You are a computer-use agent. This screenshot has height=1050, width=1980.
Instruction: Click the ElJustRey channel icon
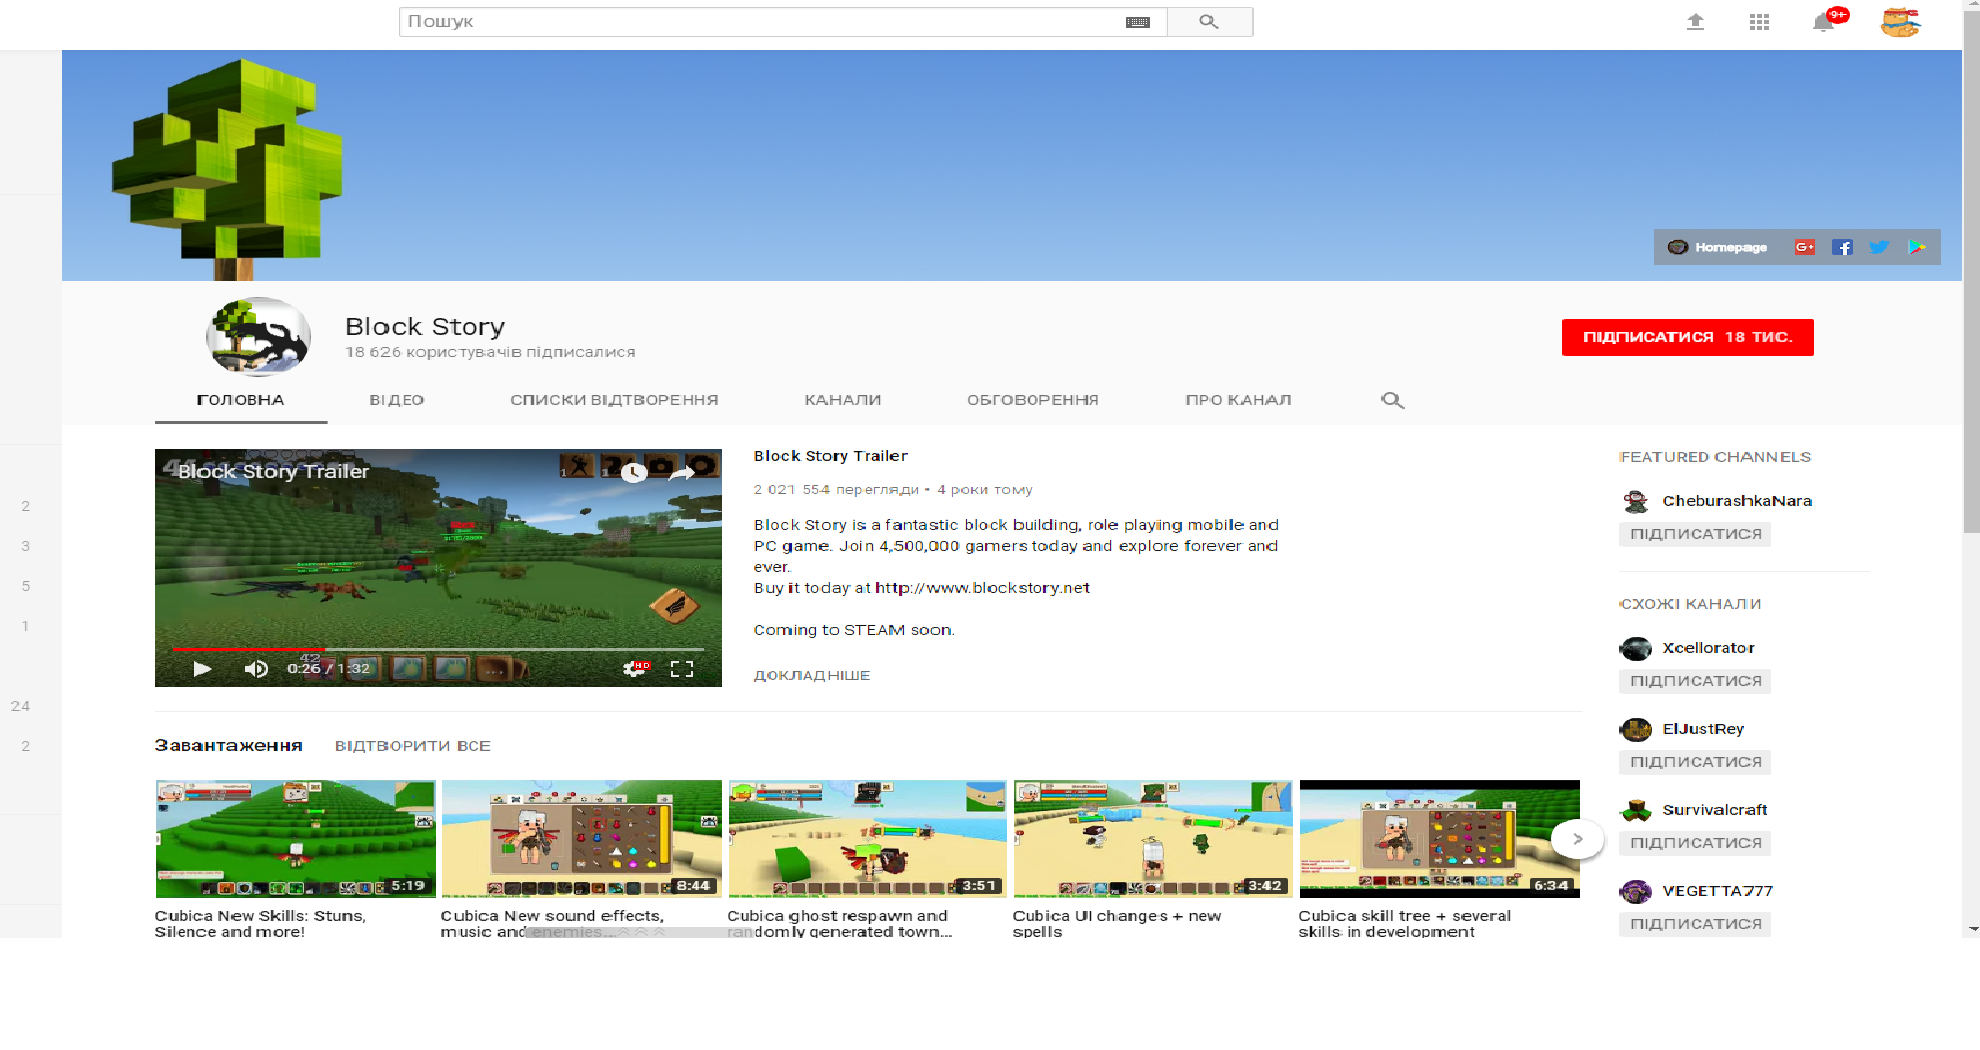[1636, 729]
